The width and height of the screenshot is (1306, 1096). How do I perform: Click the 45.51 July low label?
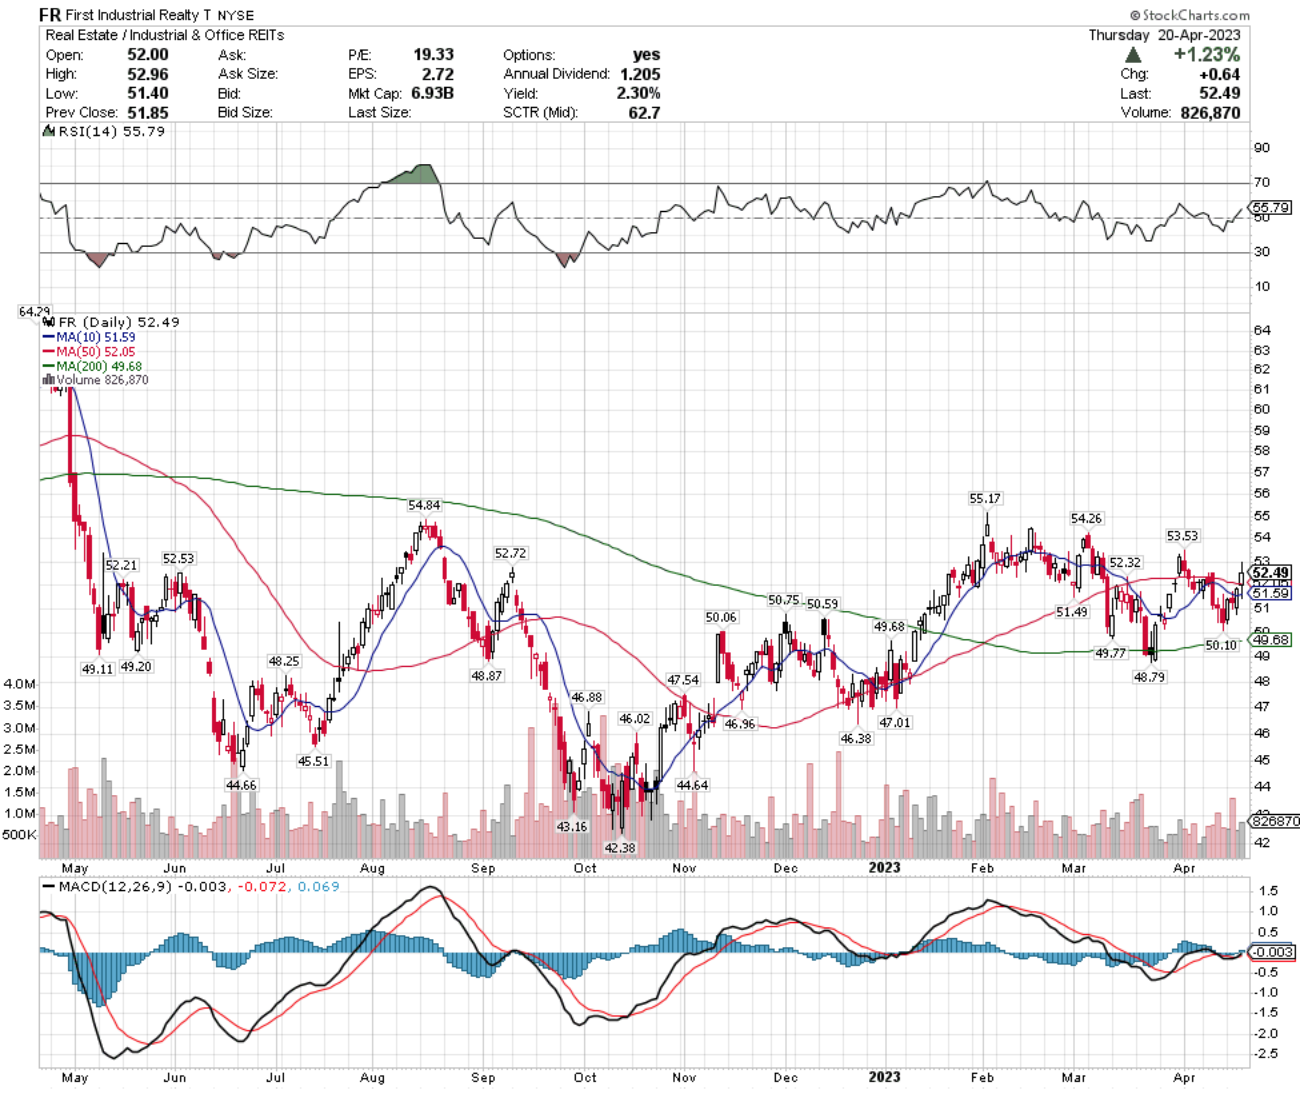[x=313, y=761]
